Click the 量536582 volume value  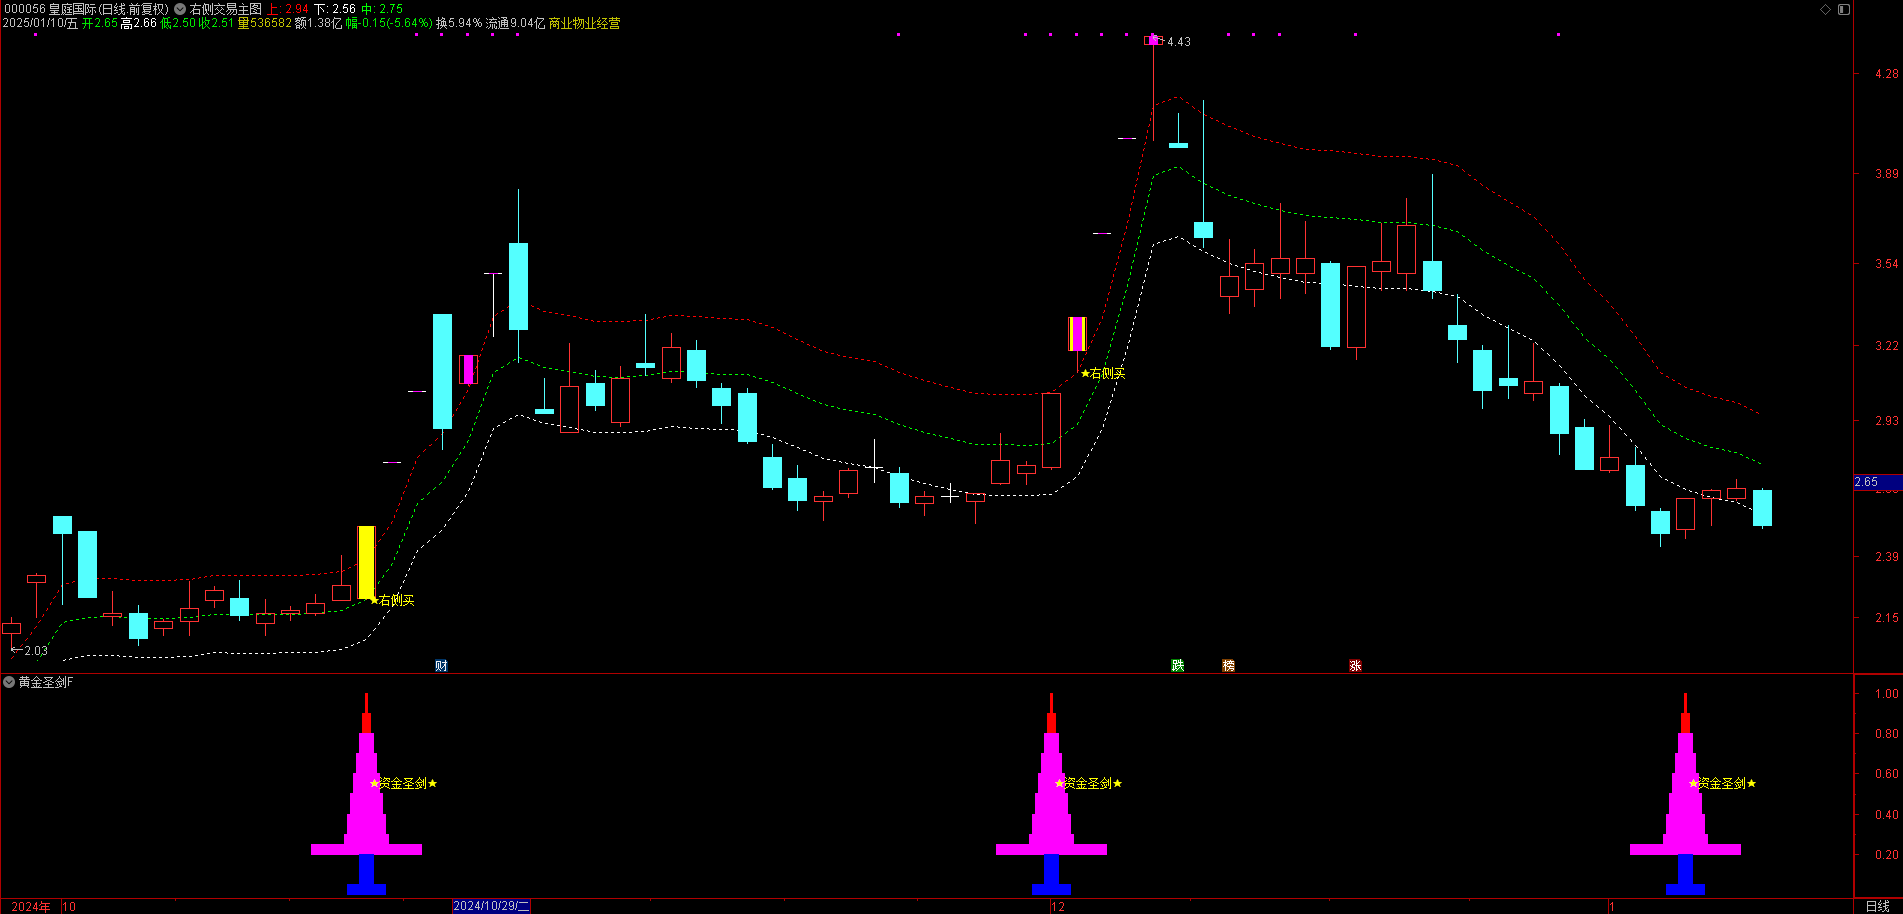pyautogui.click(x=265, y=23)
